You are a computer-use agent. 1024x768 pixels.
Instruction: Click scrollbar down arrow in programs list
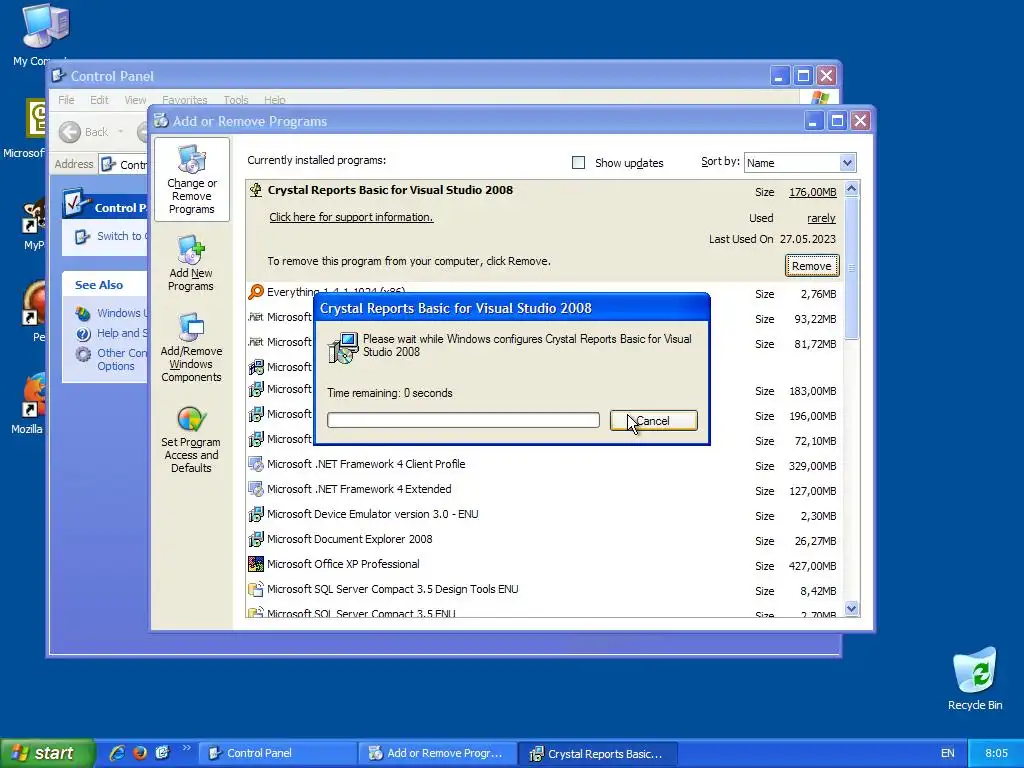(851, 609)
